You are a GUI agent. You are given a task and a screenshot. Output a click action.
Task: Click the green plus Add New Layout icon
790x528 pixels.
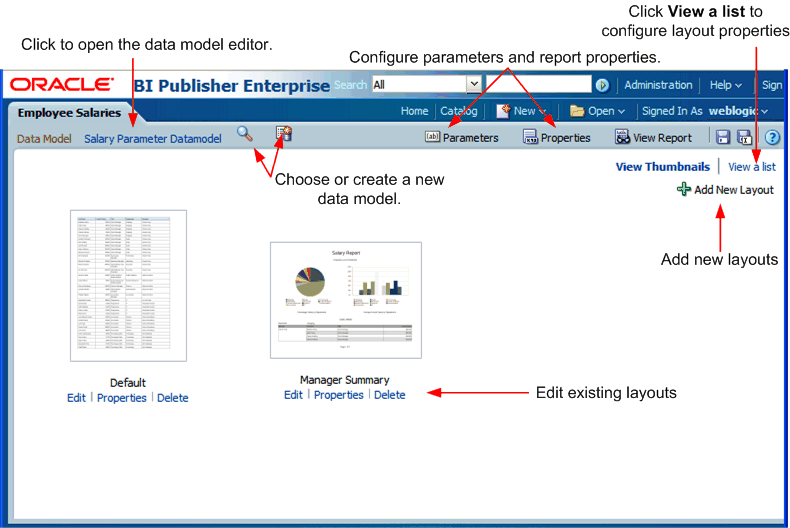pyautogui.click(x=684, y=189)
